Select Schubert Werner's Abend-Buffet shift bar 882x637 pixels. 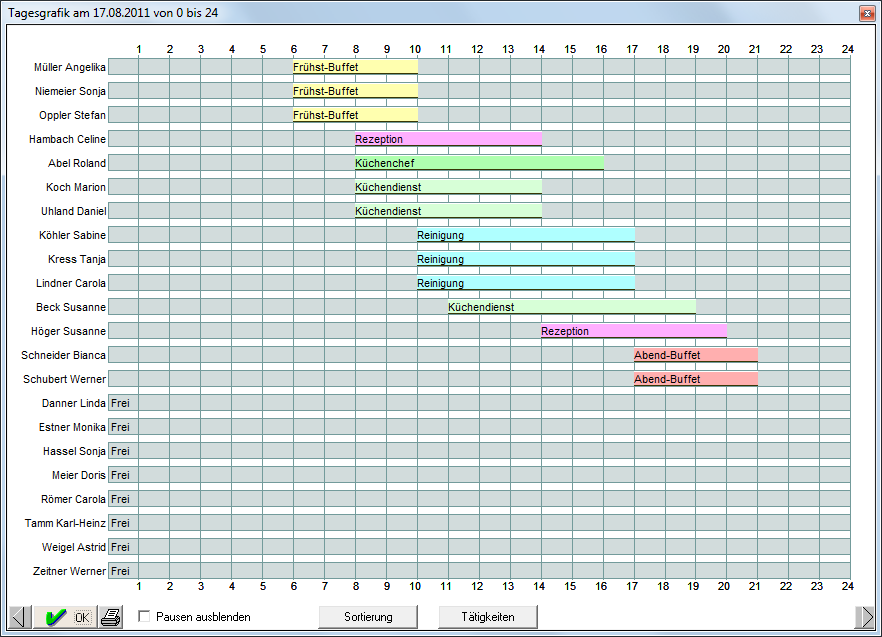pos(695,379)
